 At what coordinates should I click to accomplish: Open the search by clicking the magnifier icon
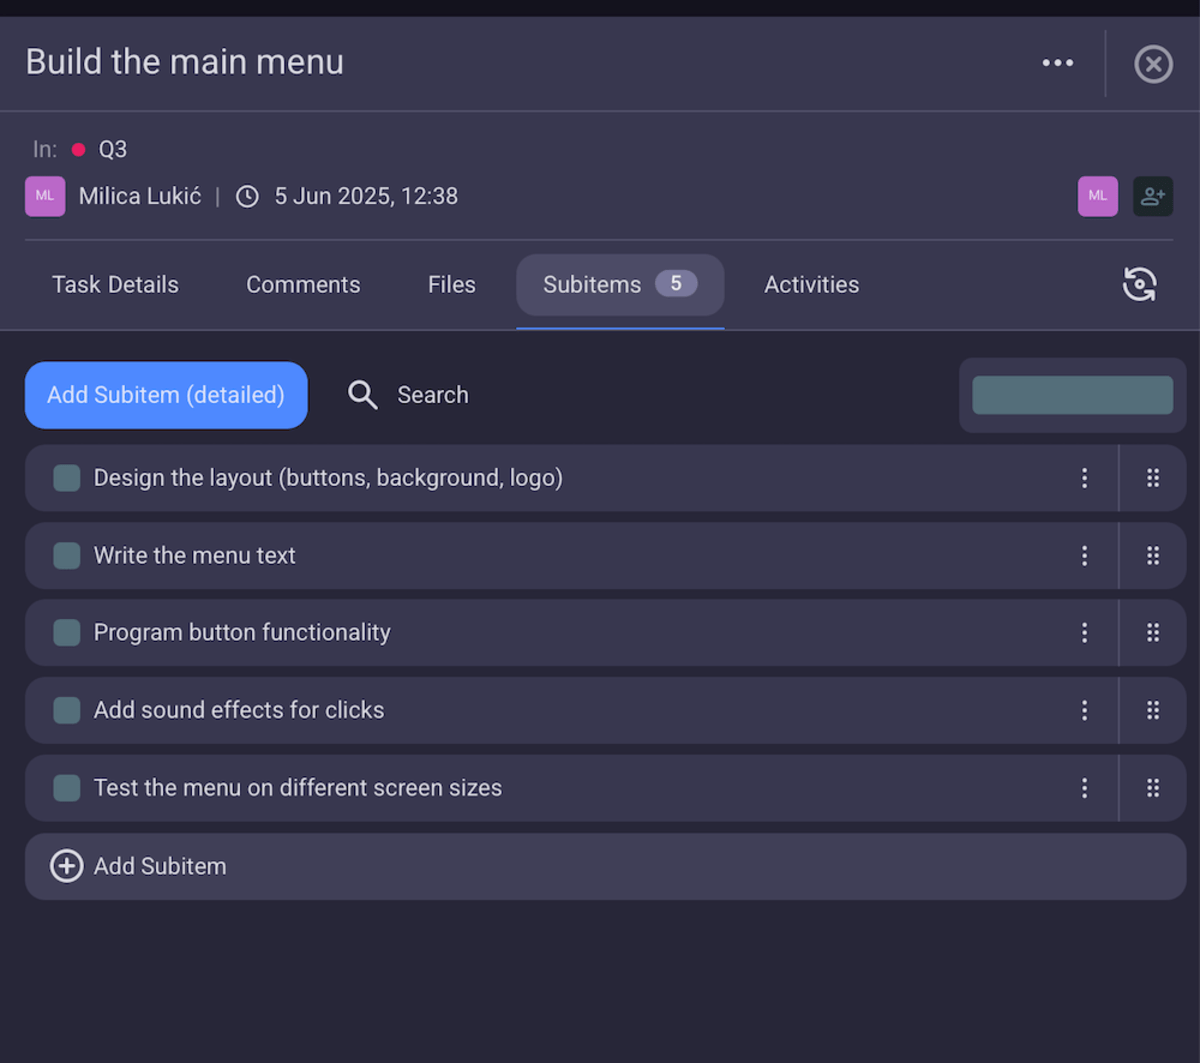[362, 395]
